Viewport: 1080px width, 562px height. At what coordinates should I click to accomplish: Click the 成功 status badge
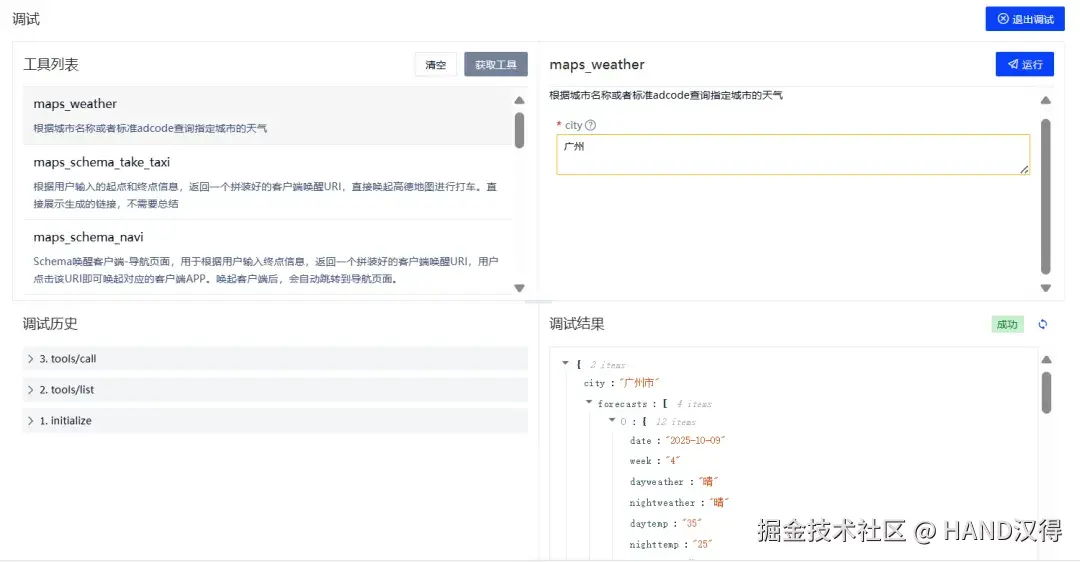1007,324
